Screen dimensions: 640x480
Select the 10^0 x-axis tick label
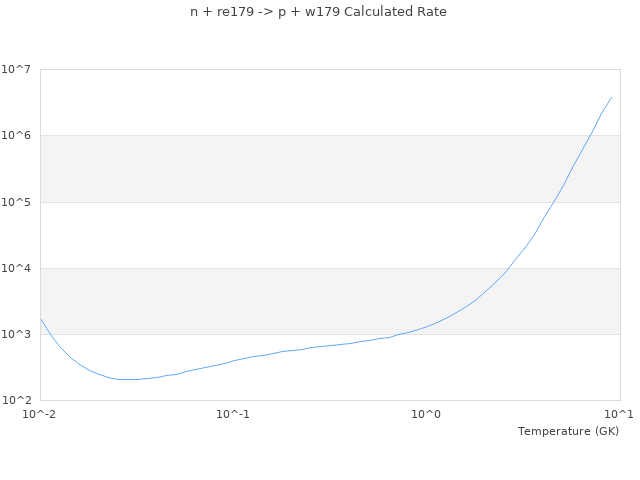(x=427, y=414)
